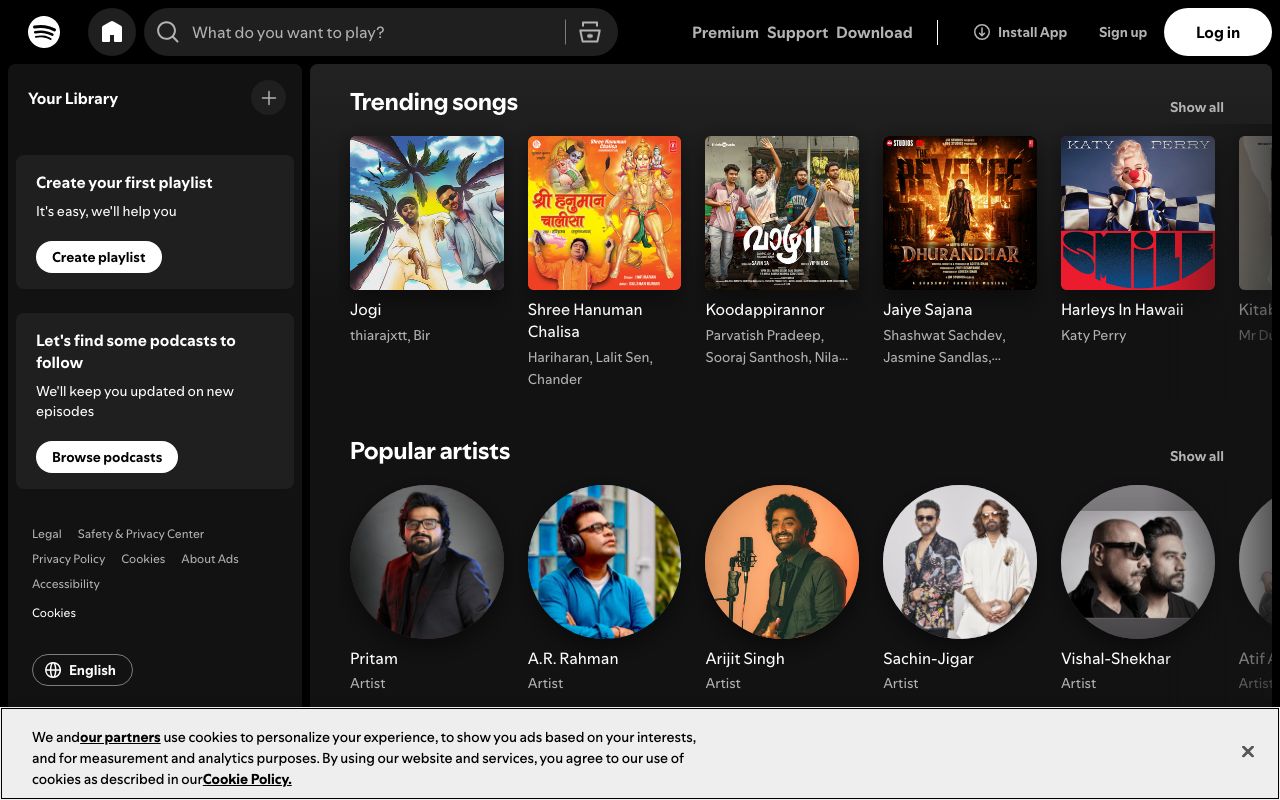Click the Install App icon

coord(982,32)
